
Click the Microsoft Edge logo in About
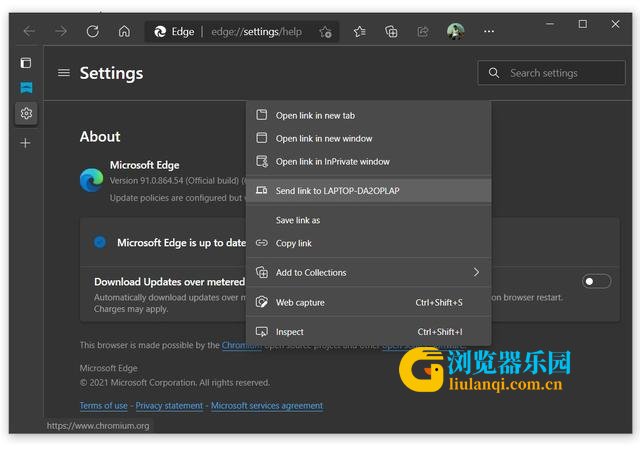91,180
